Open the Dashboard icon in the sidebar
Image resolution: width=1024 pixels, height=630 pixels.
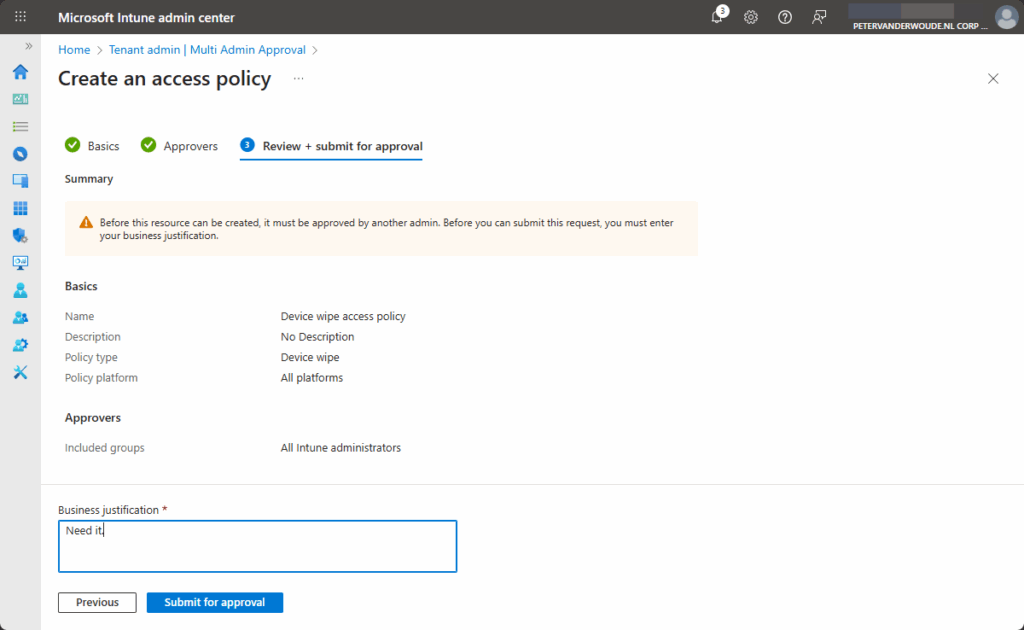(20, 99)
